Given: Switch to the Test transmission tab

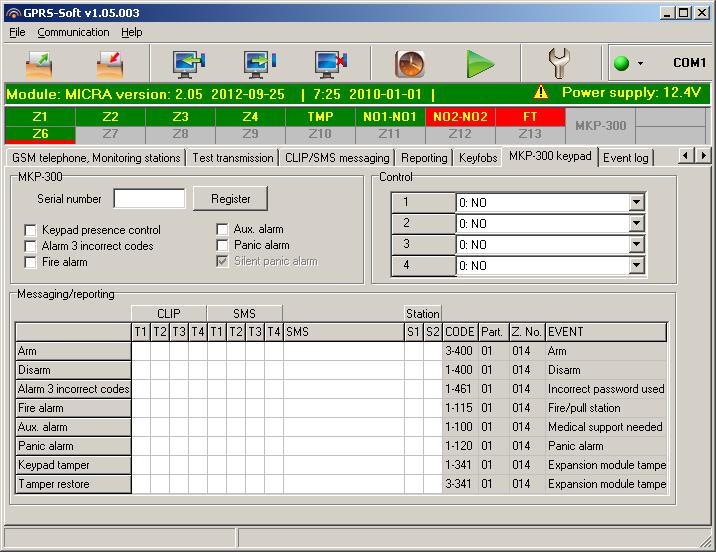Looking at the screenshot, I should click(x=232, y=158).
